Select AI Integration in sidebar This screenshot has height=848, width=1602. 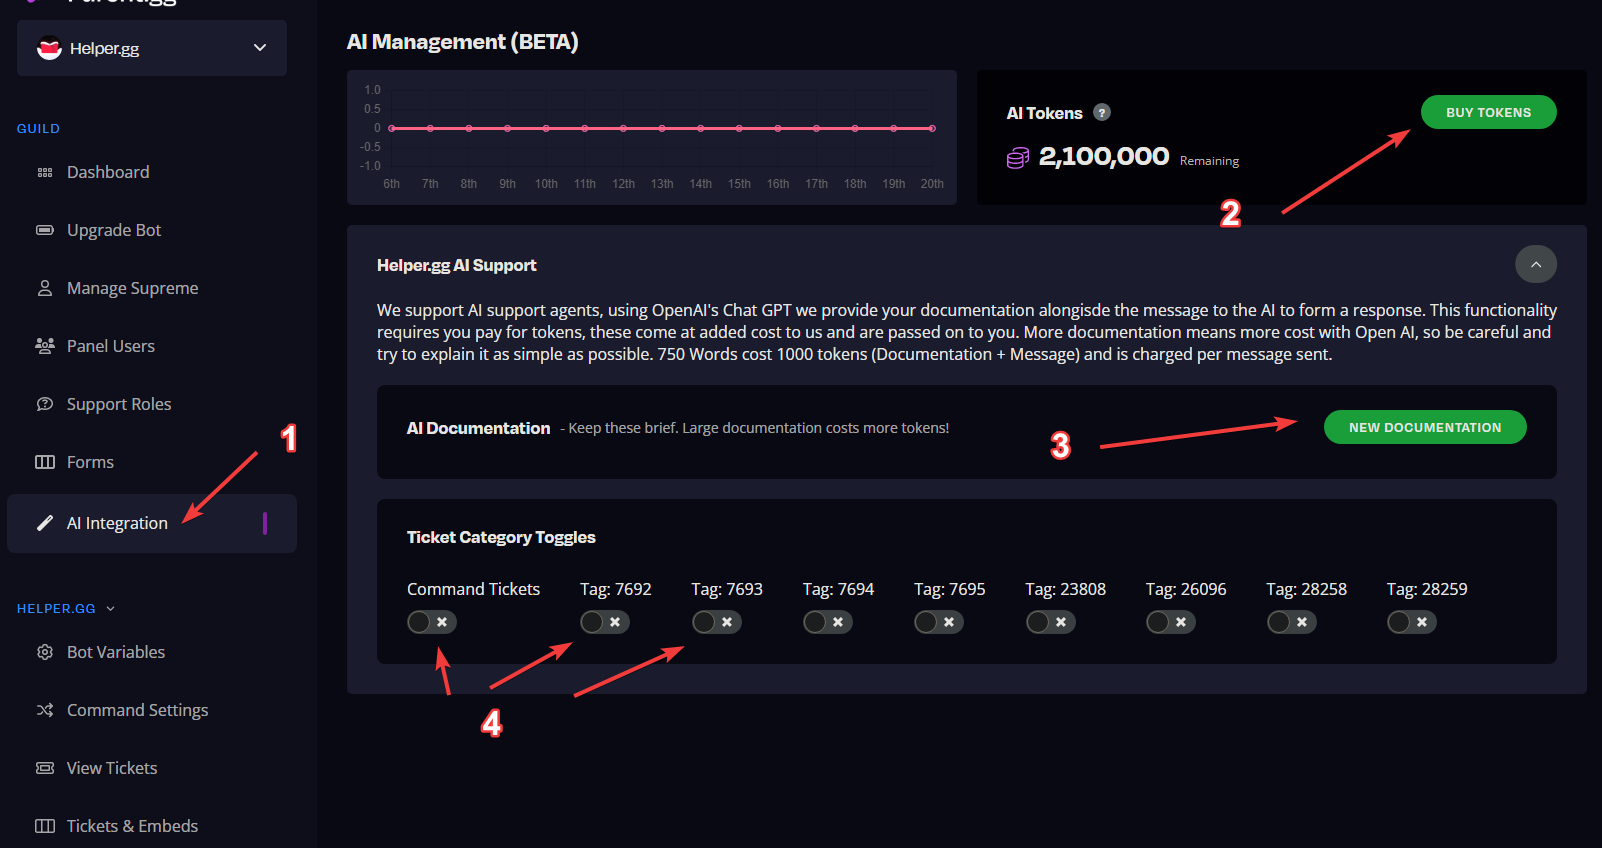pyautogui.click(x=152, y=523)
